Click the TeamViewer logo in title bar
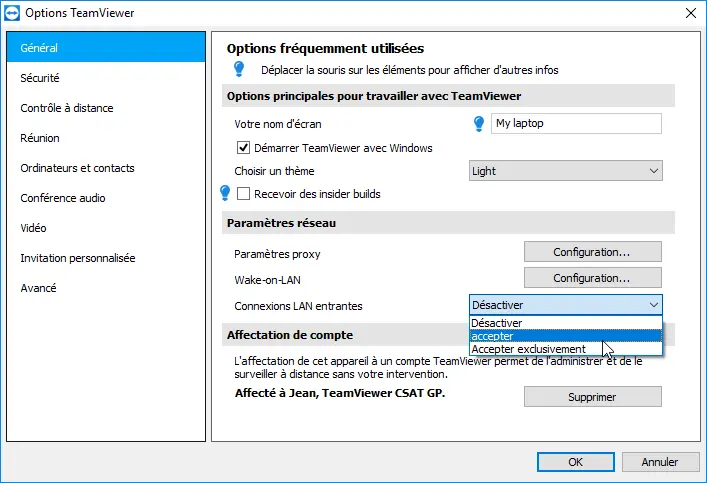This screenshot has height=483, width=707. [12, 13]
